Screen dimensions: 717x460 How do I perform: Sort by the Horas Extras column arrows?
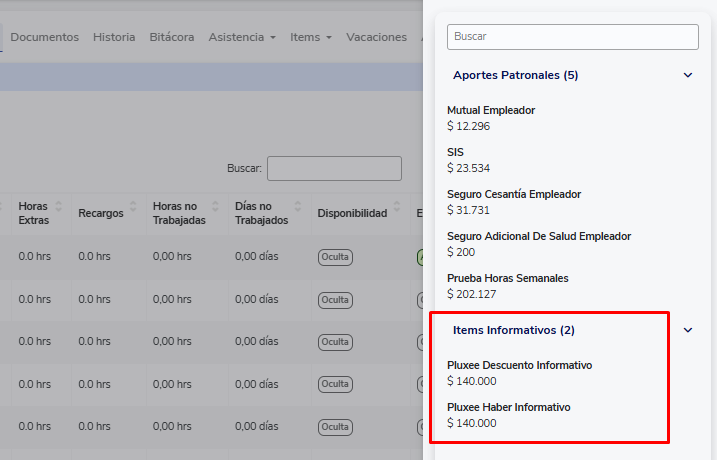(x=58, y=206)
